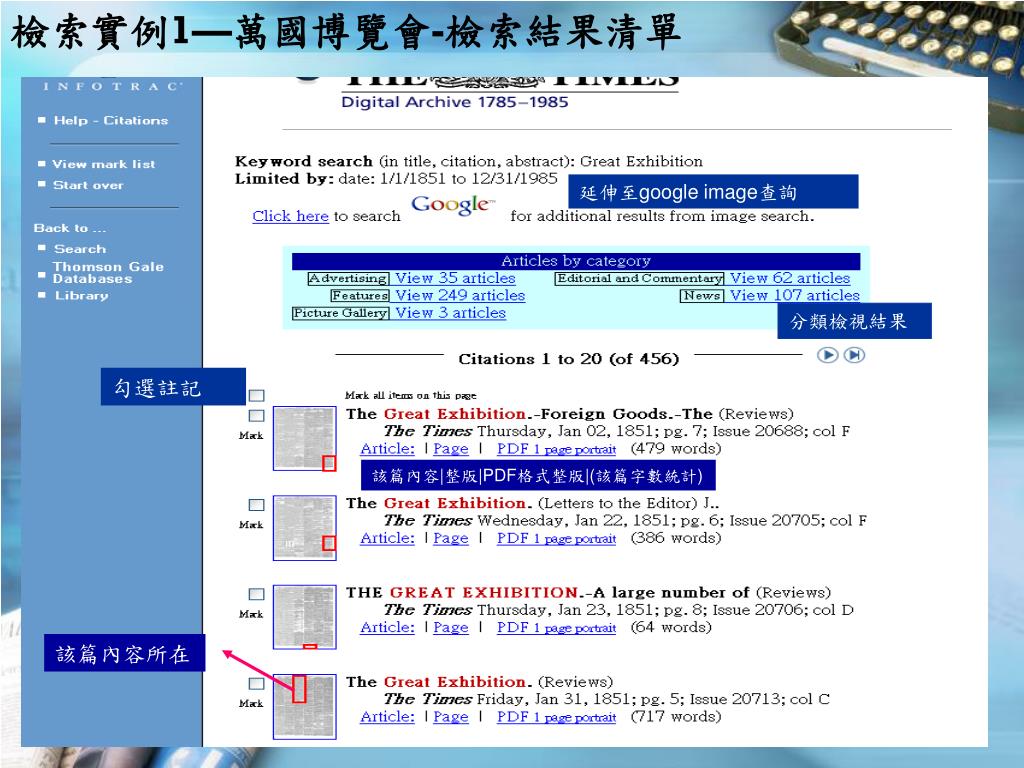Jump to last page of citations
This screenshot has width=1024, height=768.
point(854,355)
